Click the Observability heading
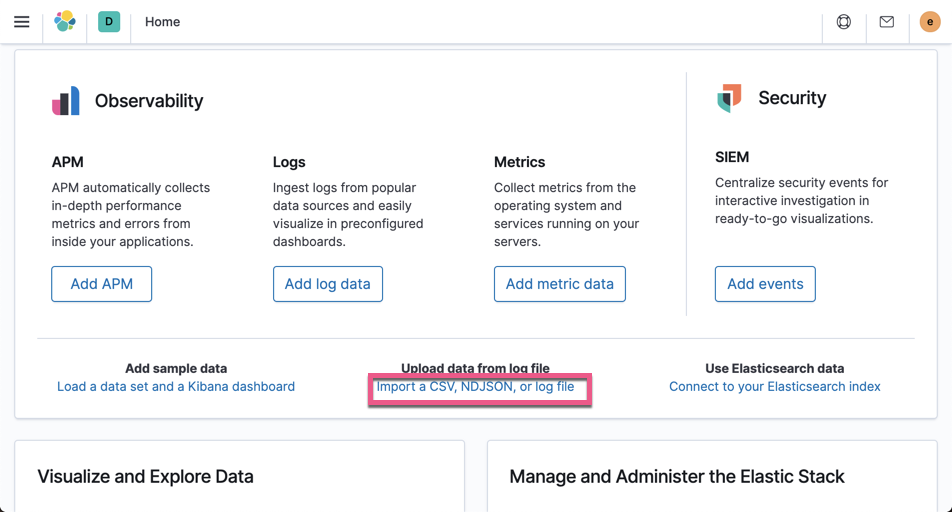952x512 pixels. click(x=149, y=101)
